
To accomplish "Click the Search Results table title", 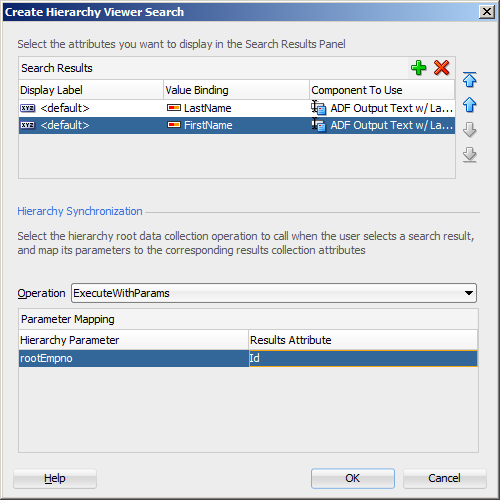I will 57,68.
